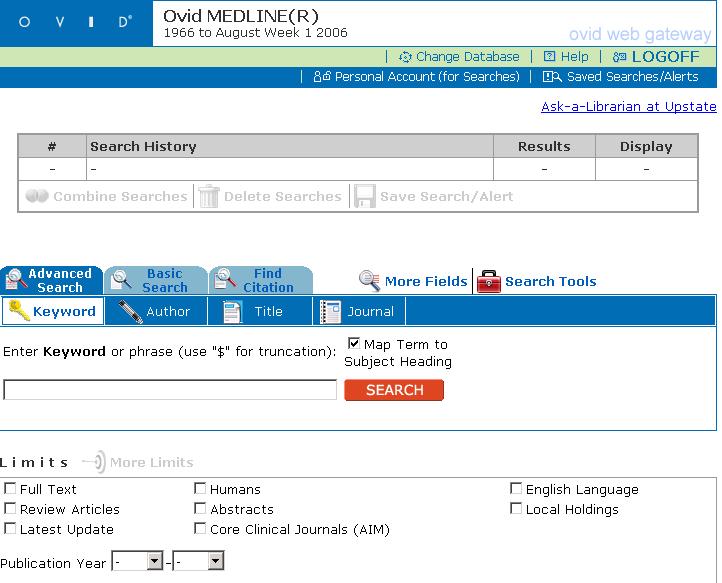Click the Display column header
This screenshot has width=722, height=583.
[x=646, y=146]
